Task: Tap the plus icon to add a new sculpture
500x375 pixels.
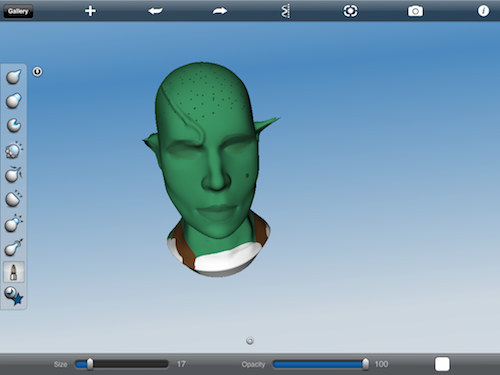Action: [90, 11]
